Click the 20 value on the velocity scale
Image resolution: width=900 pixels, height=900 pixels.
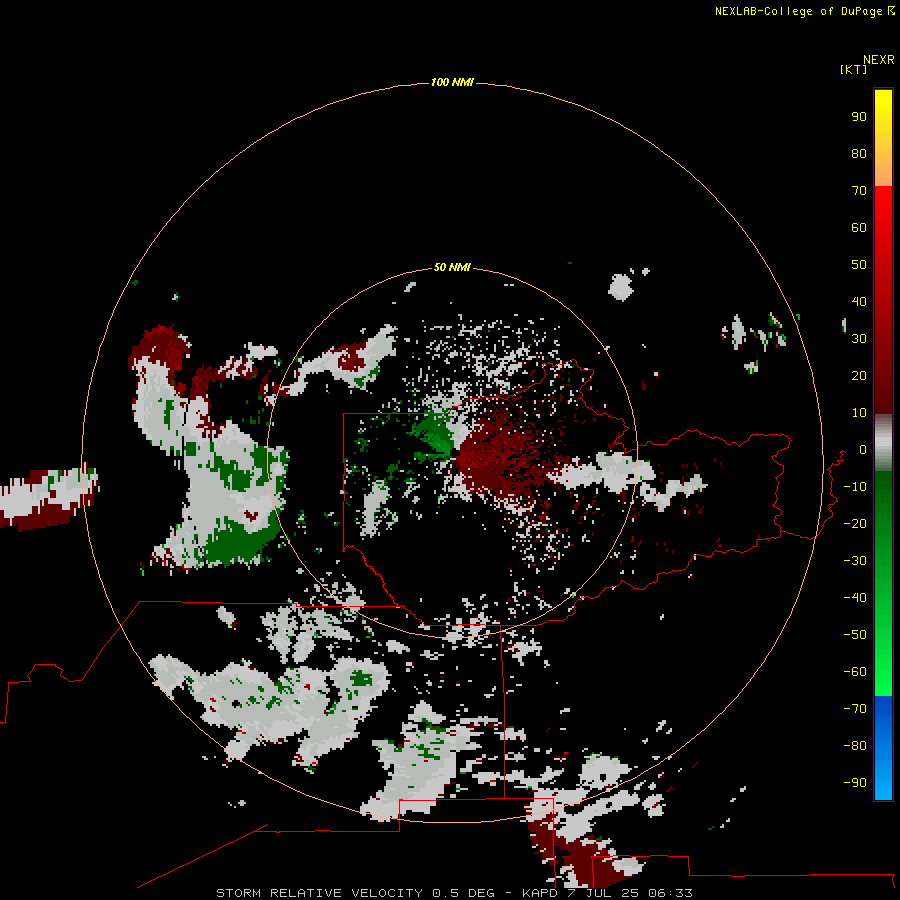[x=859, y=375]
